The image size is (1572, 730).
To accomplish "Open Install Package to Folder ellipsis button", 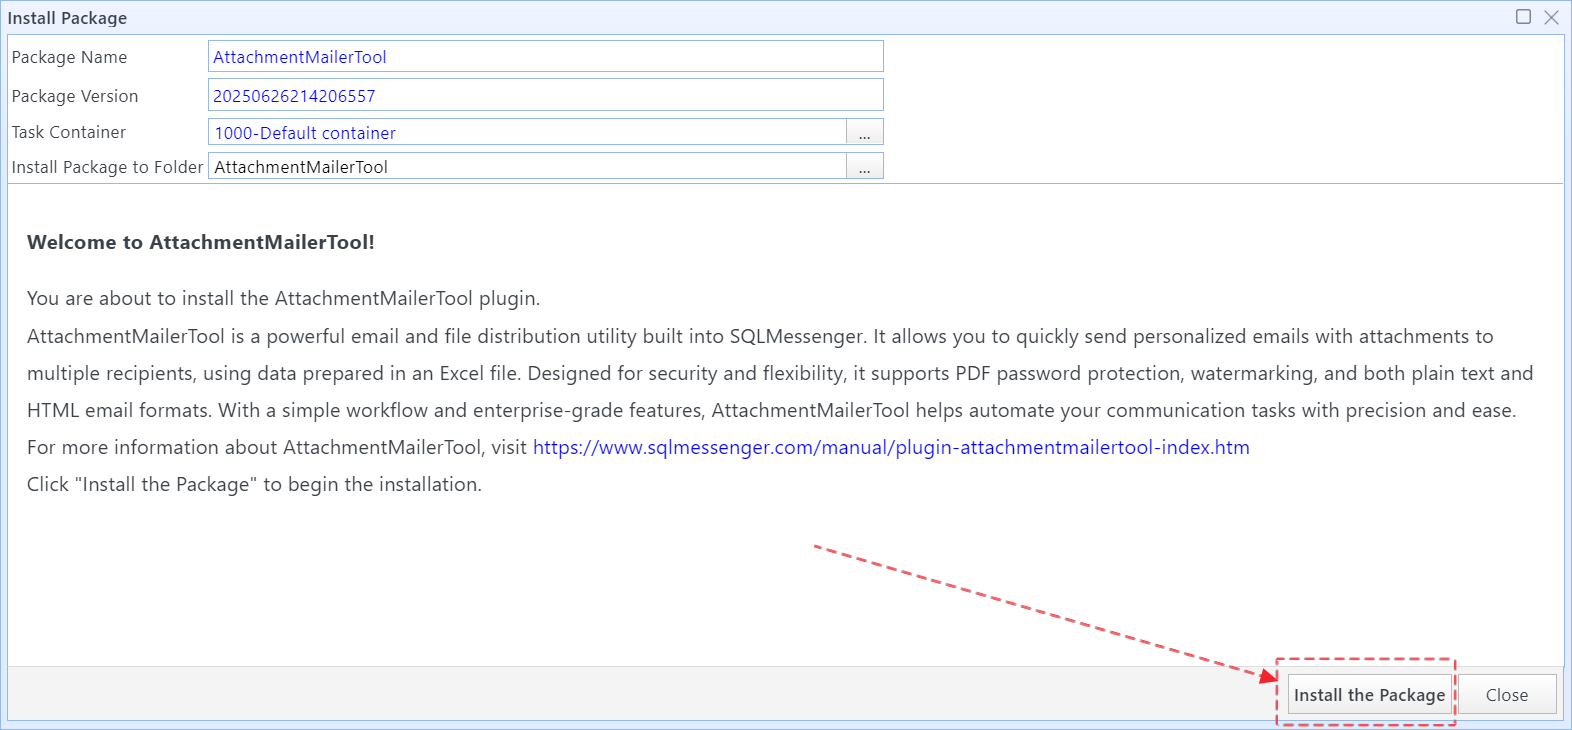I will (x=865, y=166).
